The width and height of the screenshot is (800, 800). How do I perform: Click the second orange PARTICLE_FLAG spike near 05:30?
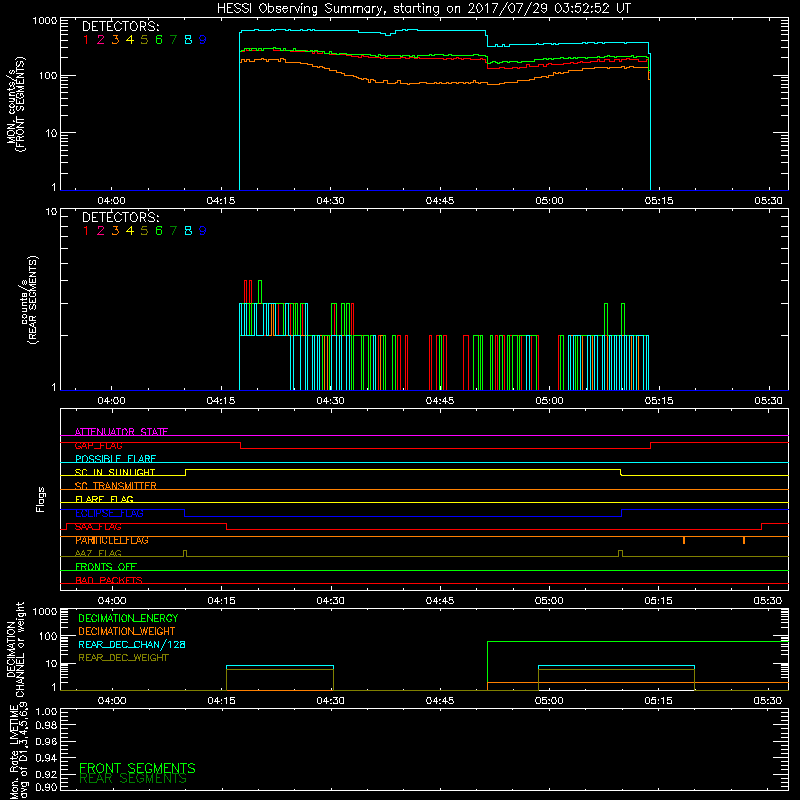(x=744, y=540)
